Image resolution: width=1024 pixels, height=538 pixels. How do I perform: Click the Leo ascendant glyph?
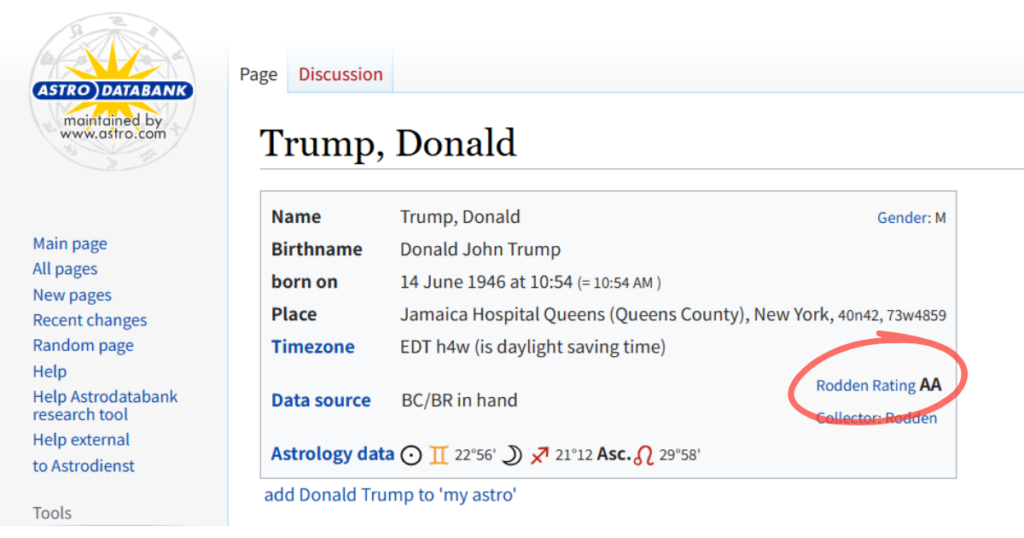[643, 455]
